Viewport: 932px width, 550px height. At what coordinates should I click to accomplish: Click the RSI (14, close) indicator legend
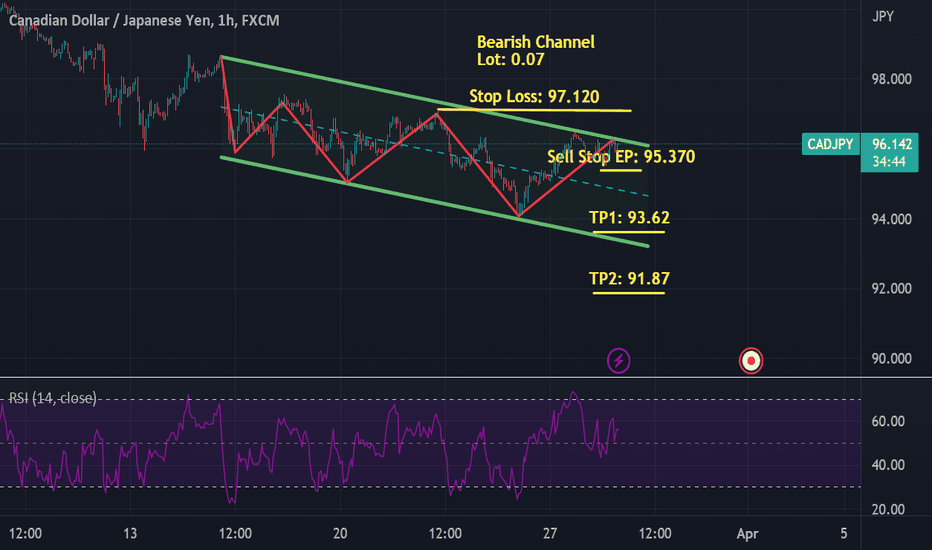[52, 398]
